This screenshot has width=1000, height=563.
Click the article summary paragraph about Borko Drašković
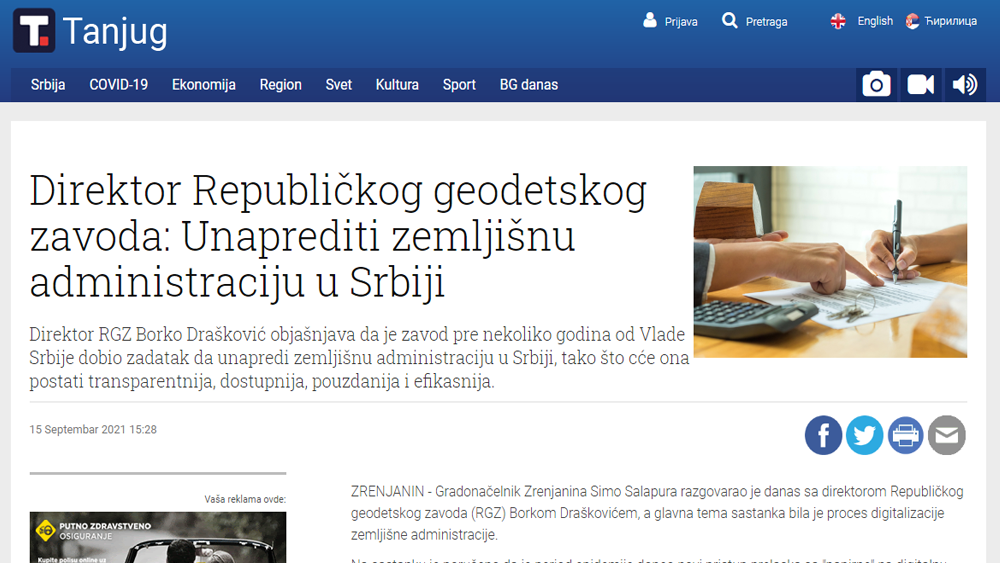pyautogui.click(x=359, y=358)
